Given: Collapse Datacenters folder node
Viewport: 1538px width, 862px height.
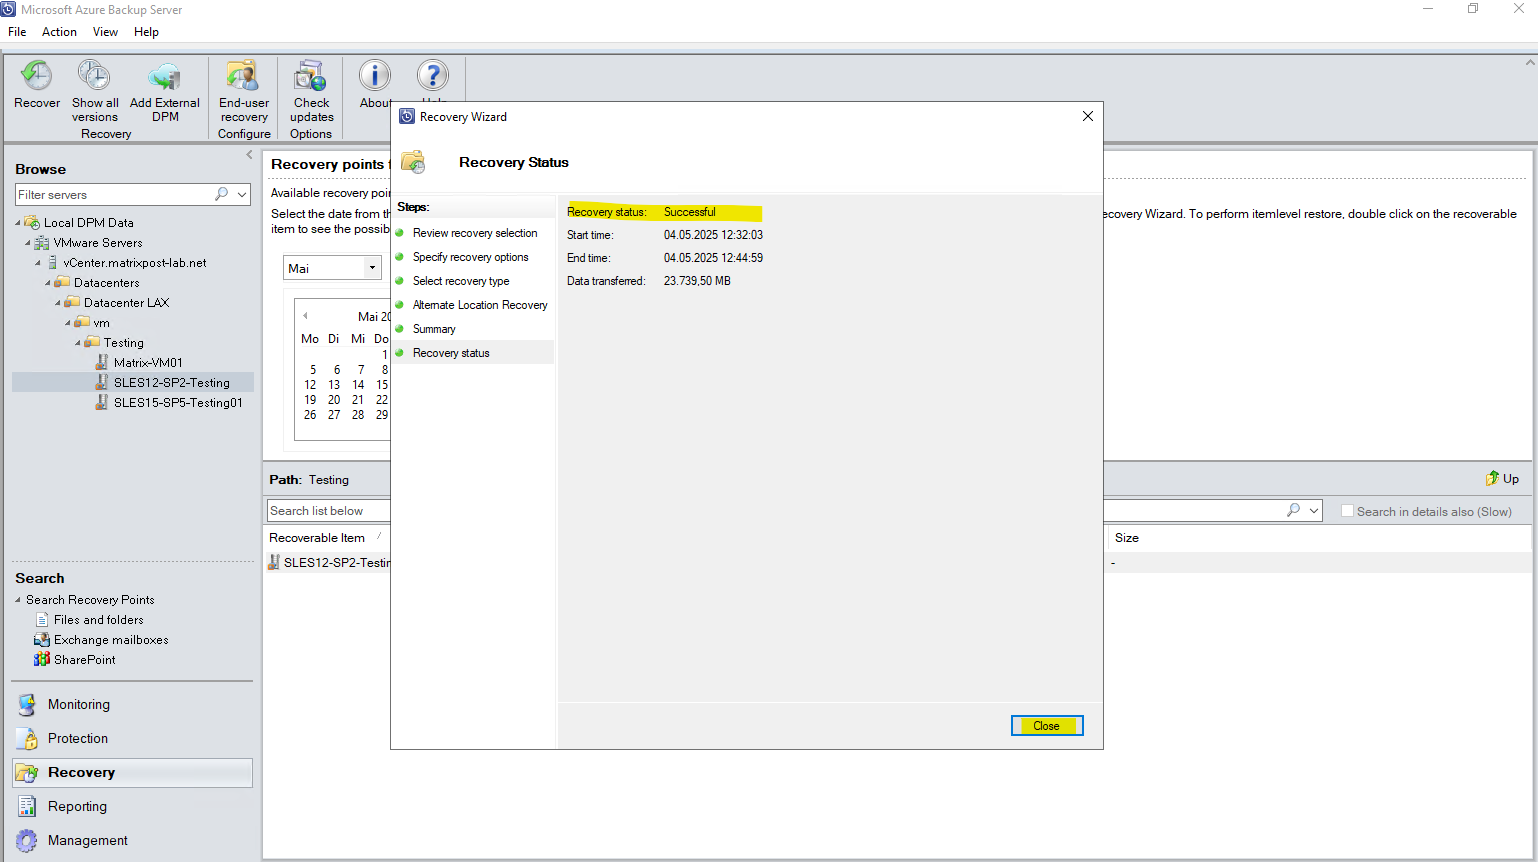Looking at the screenshot, I should 48,283.
